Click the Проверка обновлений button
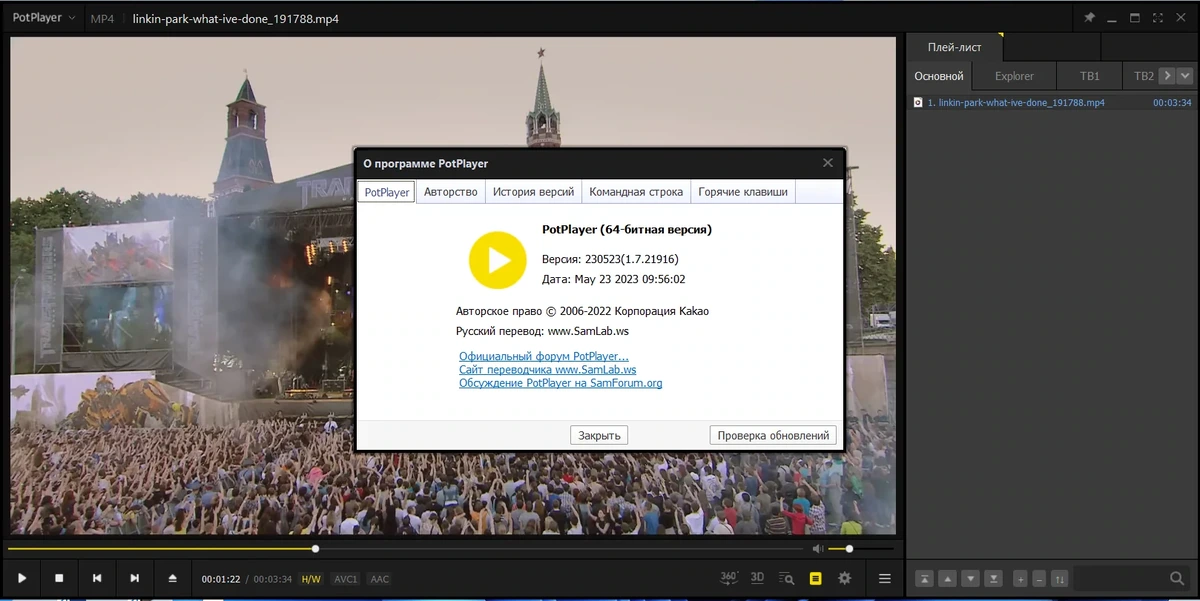The width and height of the screenshot is (1200, 601). point(773,435)
